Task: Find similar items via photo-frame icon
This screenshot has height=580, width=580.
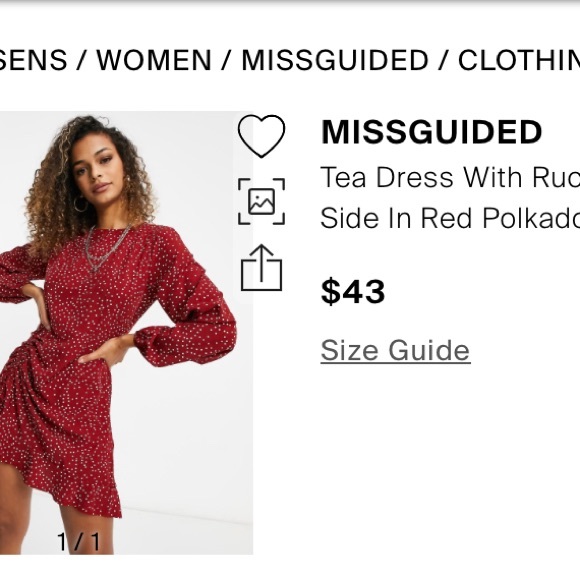Action: 262,201
